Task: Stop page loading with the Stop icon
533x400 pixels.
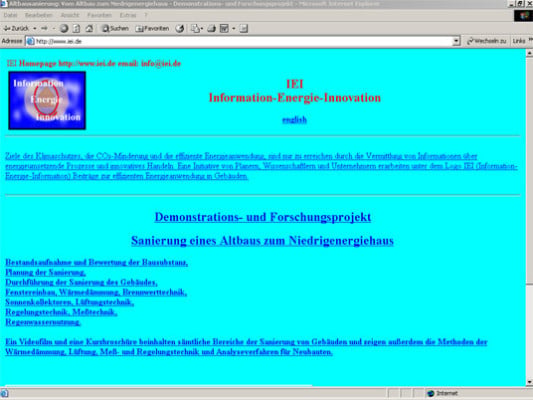Action: pos(64,29)
